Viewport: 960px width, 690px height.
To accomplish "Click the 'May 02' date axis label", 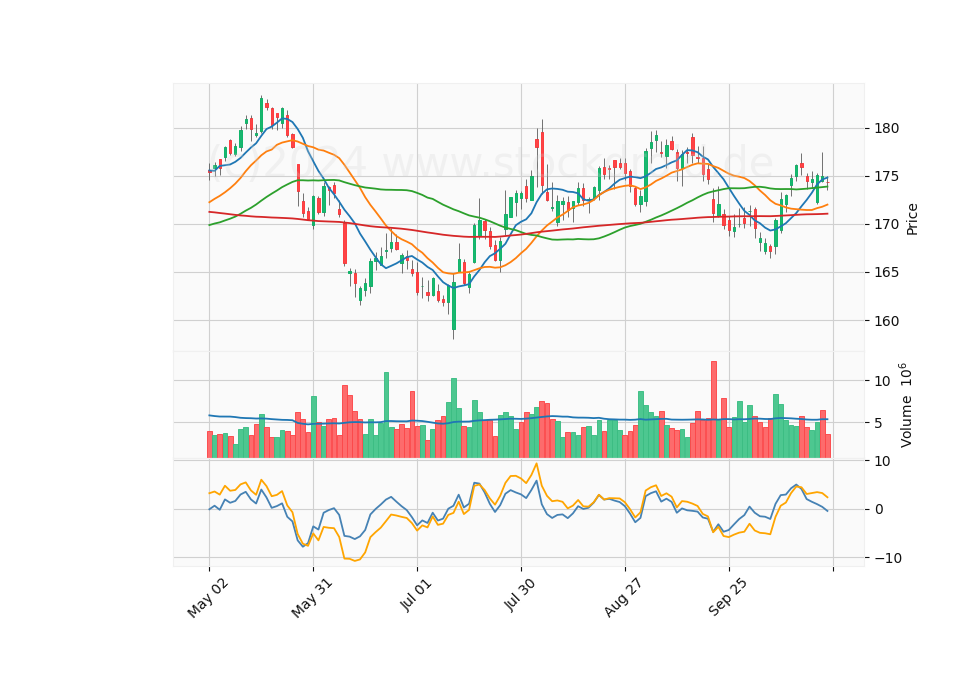I will (208, 598).
